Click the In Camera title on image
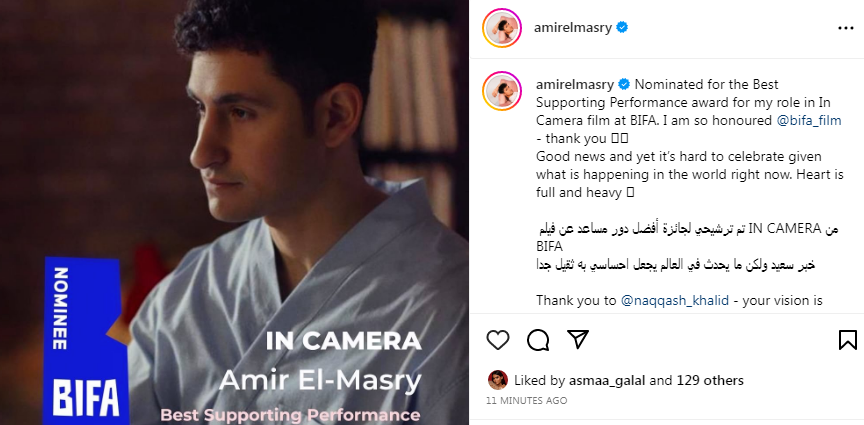This screenshot has height=425, width=864. coord(343,341)
